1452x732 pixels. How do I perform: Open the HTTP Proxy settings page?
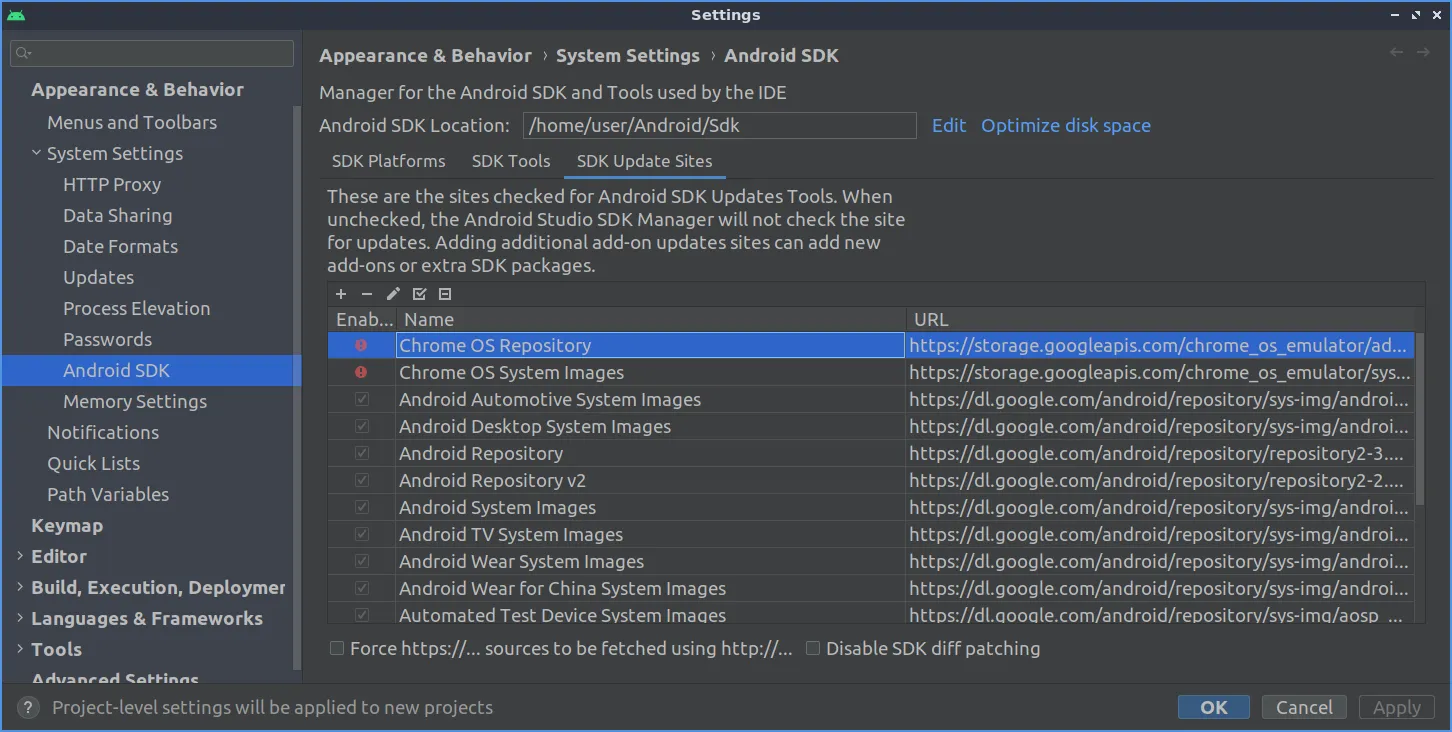coord(112,184)
